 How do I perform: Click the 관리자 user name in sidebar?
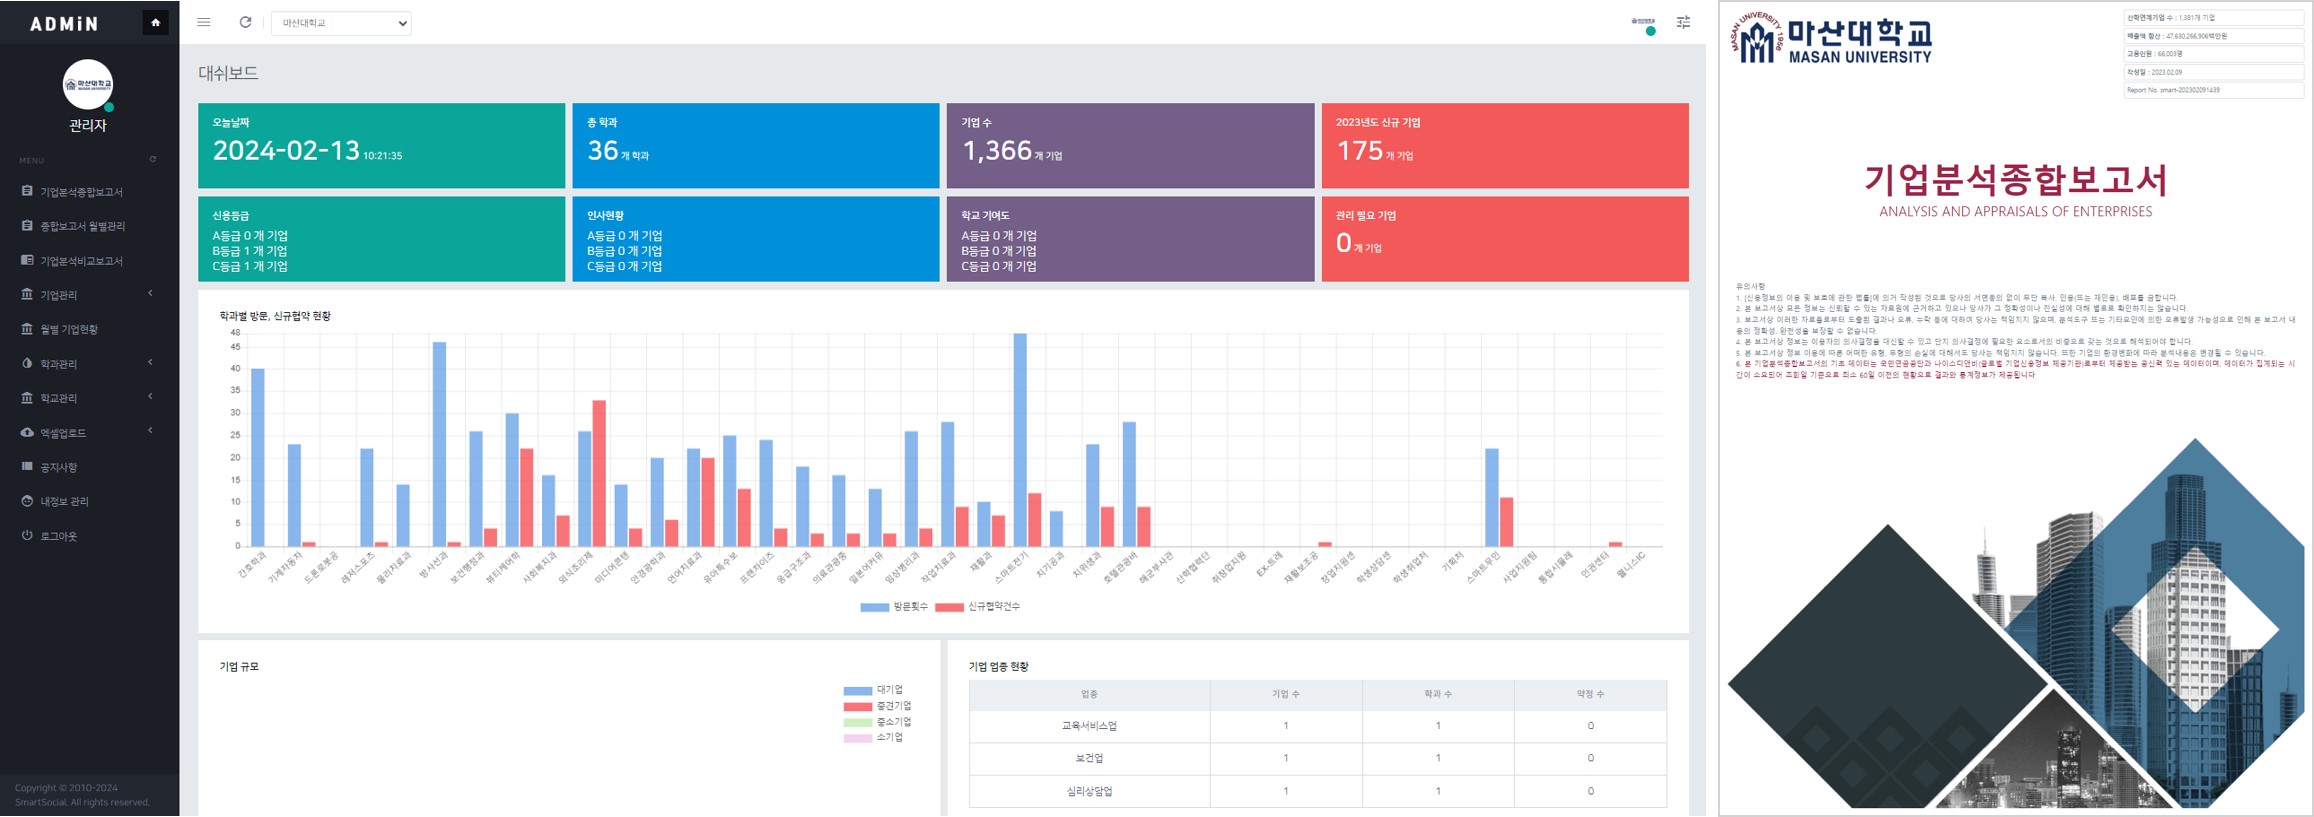coord(88,126)
